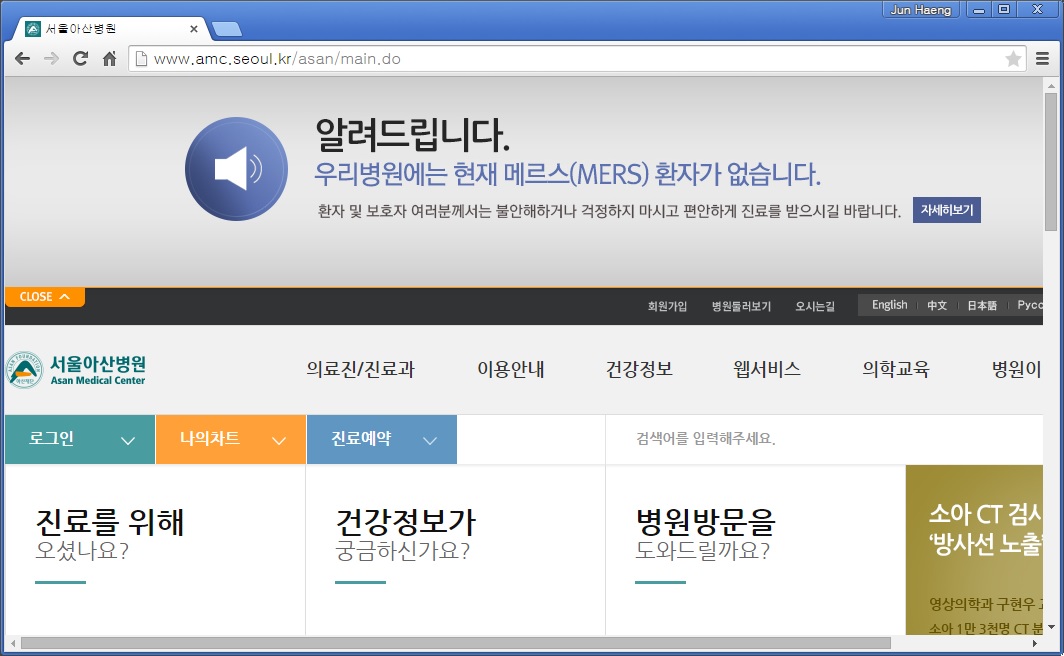1064x656 pixels.
Task: Click the speaker announcement icon
Action: 236,169
